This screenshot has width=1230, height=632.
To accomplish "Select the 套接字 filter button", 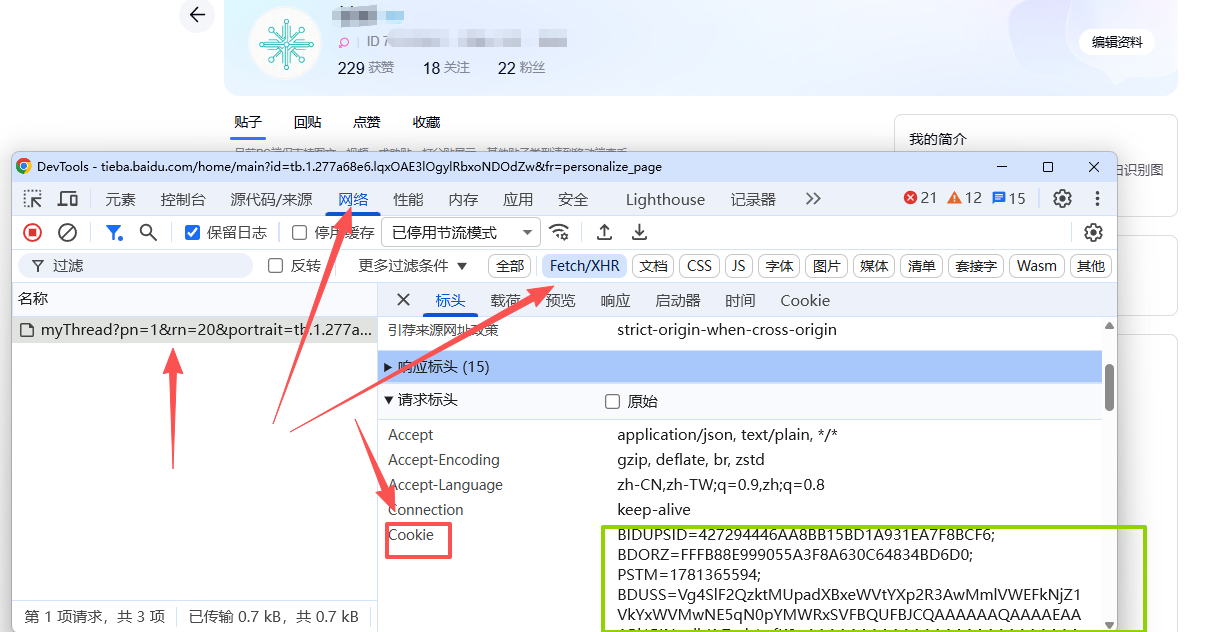I will click(976, 265).
